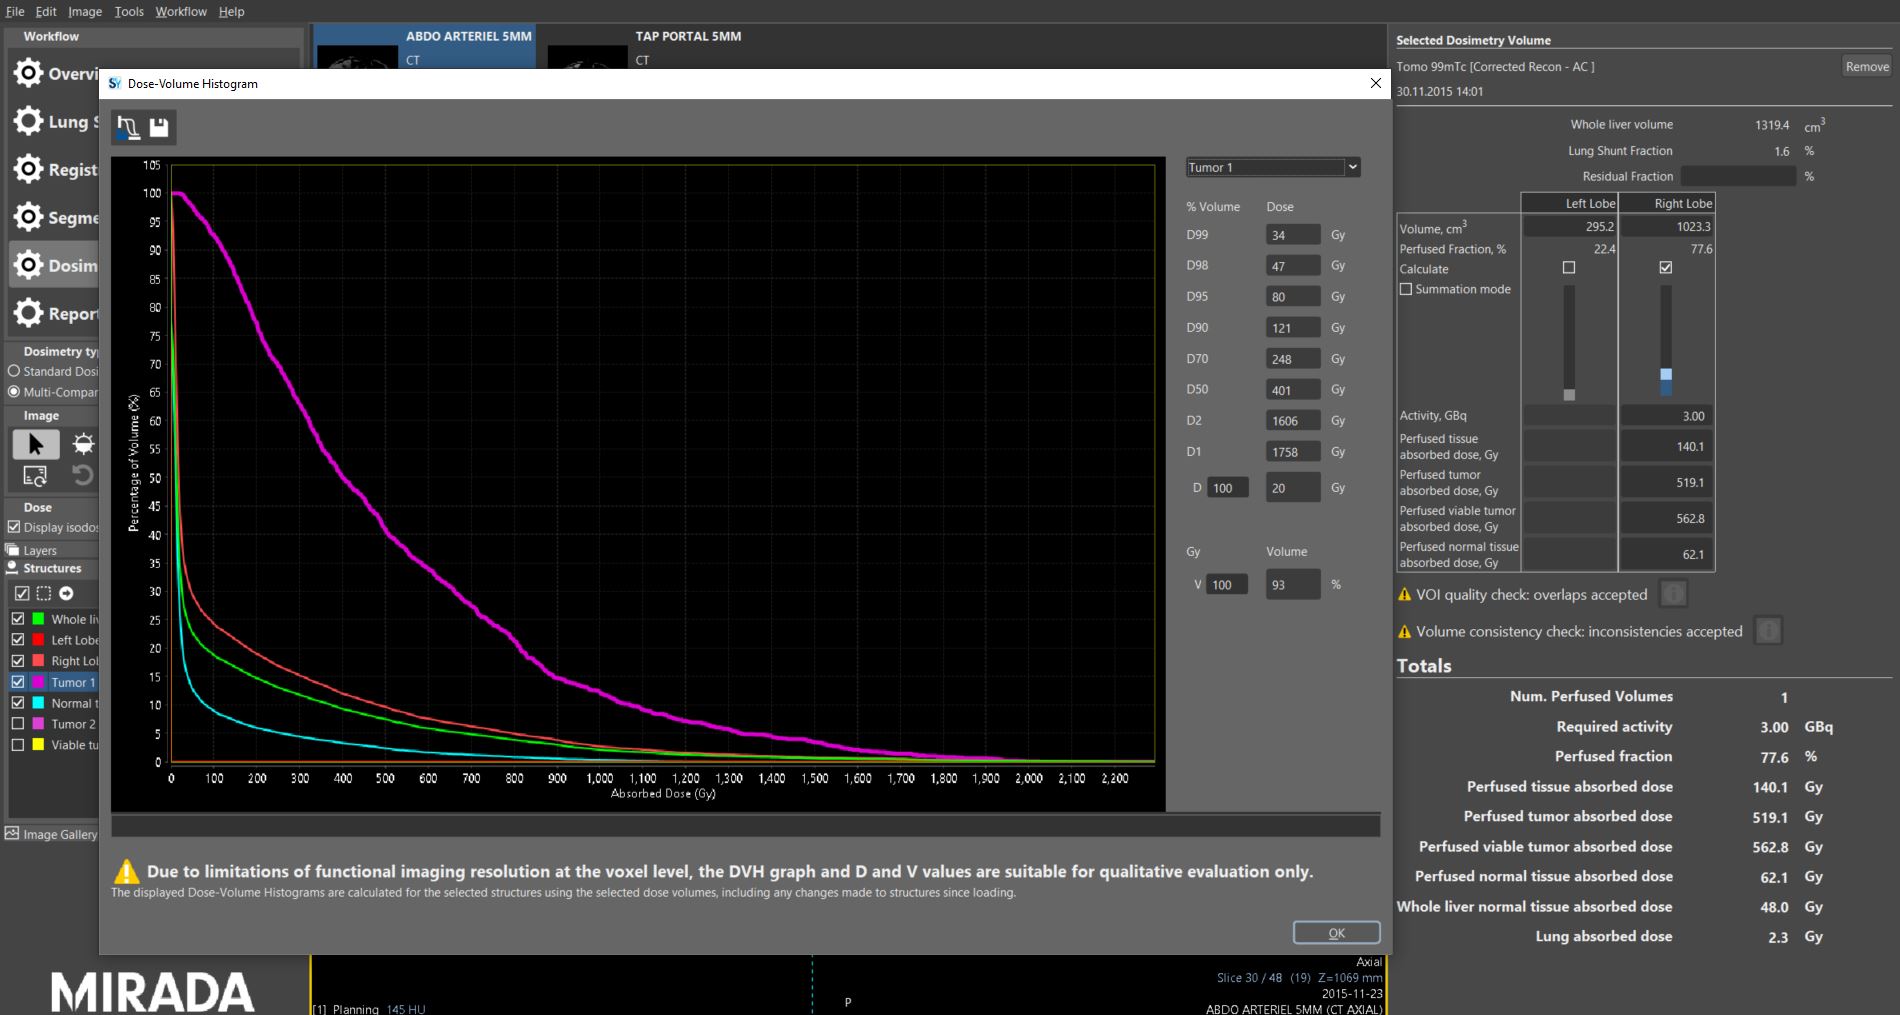1900x1015 pixels.
Task: Click the save histogram icon
Action: point(159,127)
